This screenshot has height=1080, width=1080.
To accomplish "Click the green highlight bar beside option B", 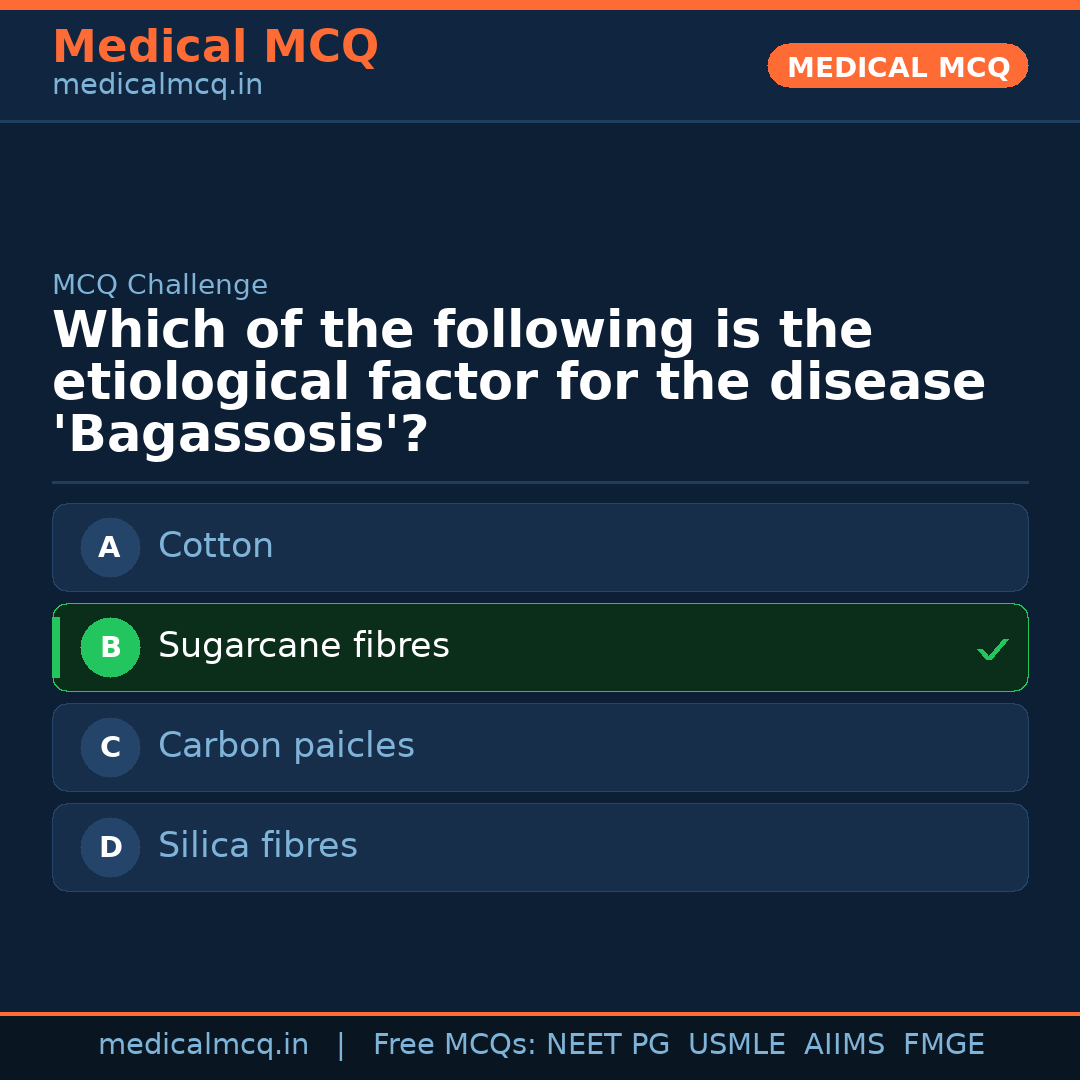I will 56,647.
